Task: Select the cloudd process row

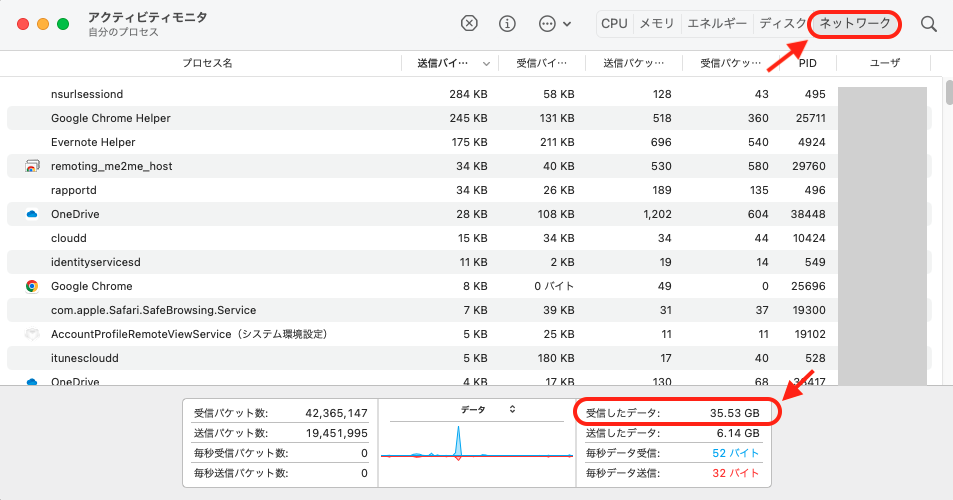Action: 469,238
